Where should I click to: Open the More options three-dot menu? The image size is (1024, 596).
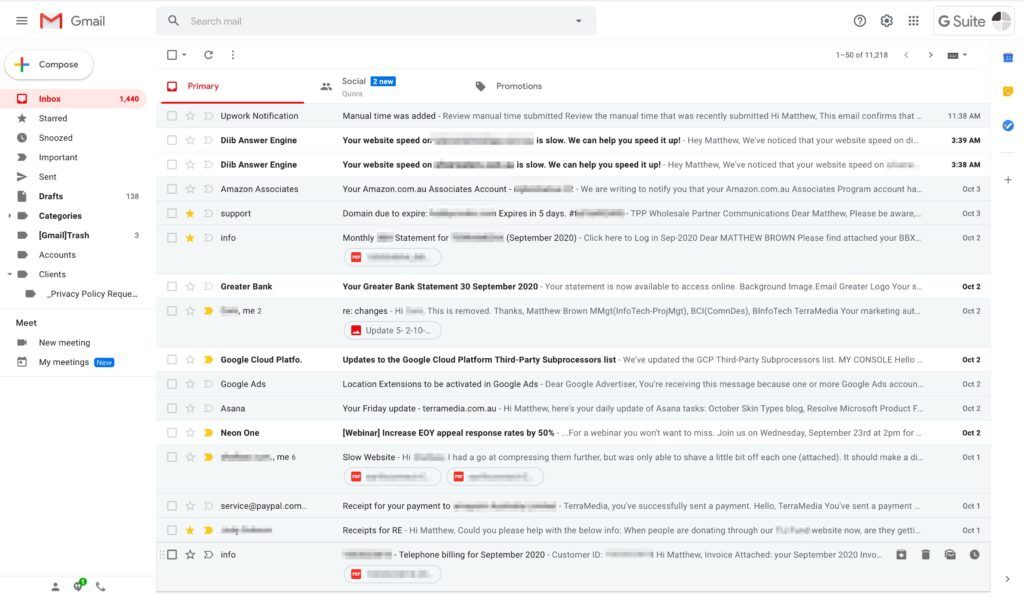(x=232, y=55)
